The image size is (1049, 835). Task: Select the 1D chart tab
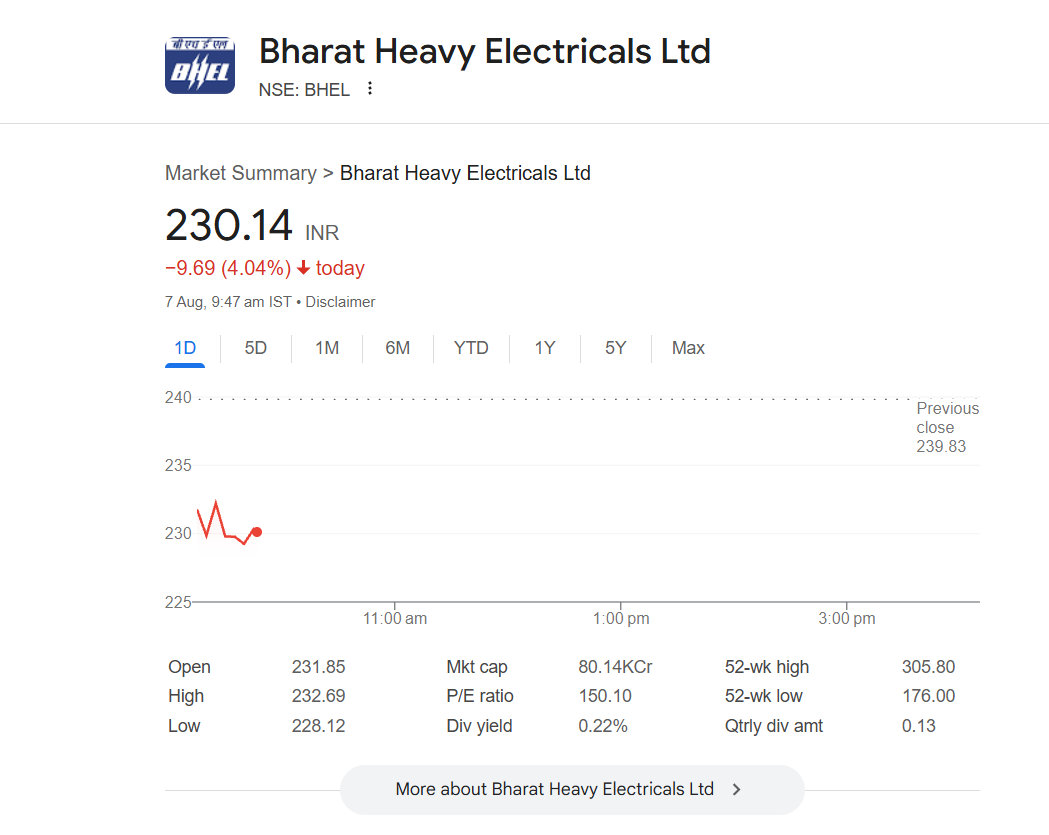185,348
